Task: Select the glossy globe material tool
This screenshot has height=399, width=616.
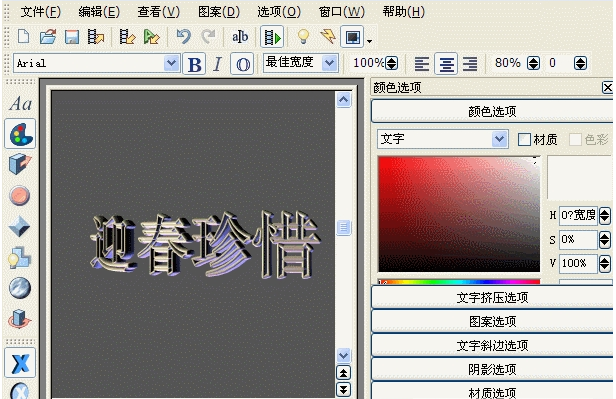Action: (x=19, y=288)
